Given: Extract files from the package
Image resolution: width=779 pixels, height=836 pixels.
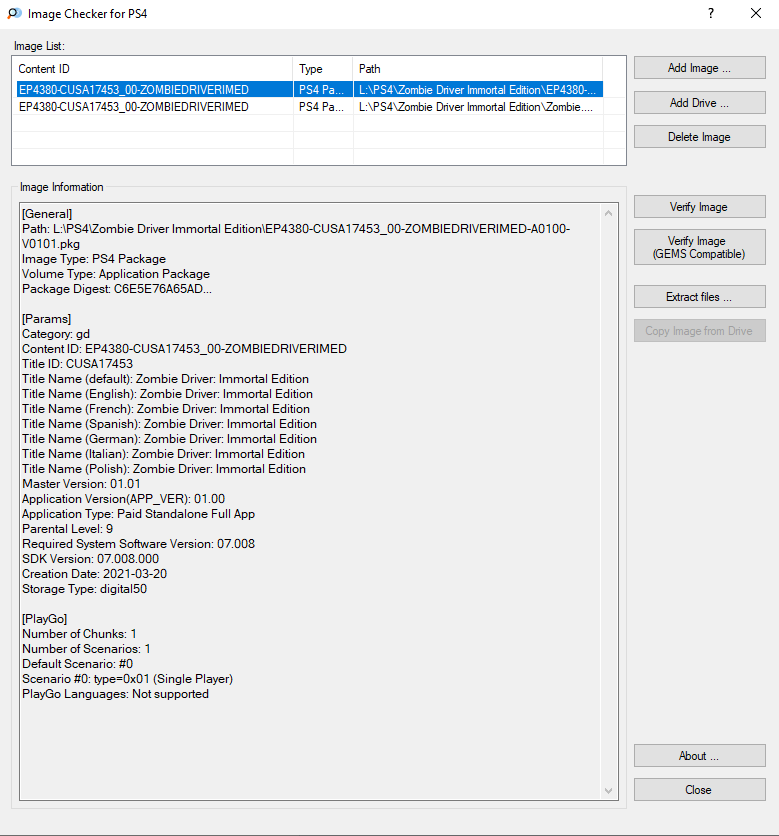Looking at the screenshot, I should coord(699,296).
